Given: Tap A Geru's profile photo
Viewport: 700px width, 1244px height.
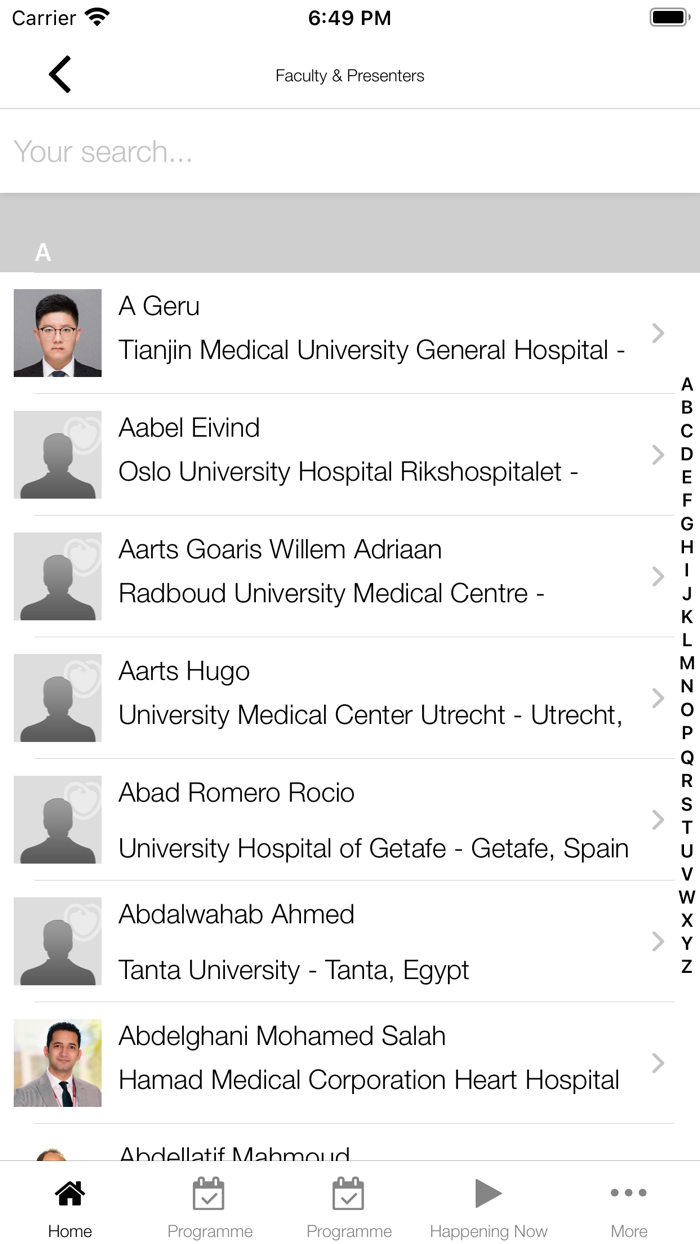Looking at the screenshot, I should click(x=58, y=333).
